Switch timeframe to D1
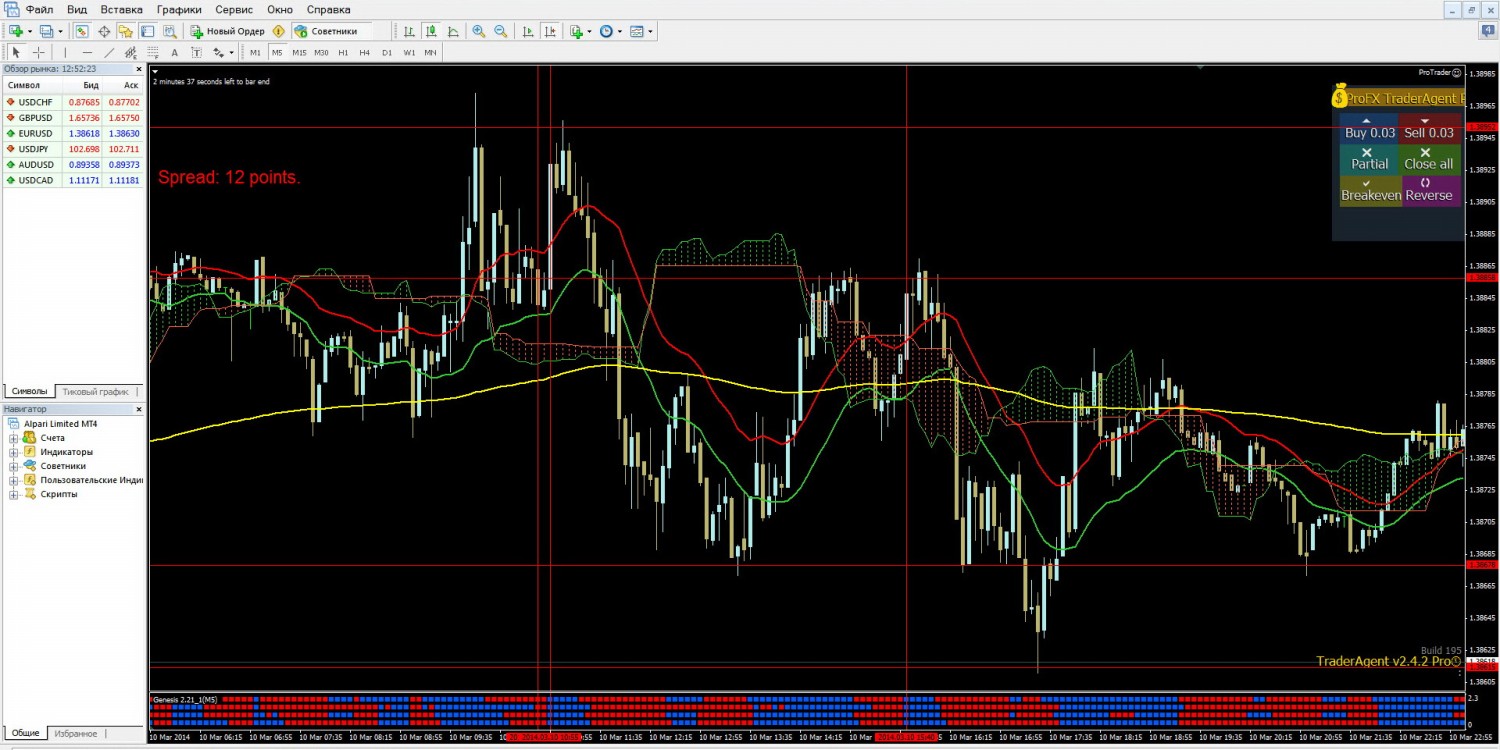This screenshot has width=1500, height=750. point(387,52)
